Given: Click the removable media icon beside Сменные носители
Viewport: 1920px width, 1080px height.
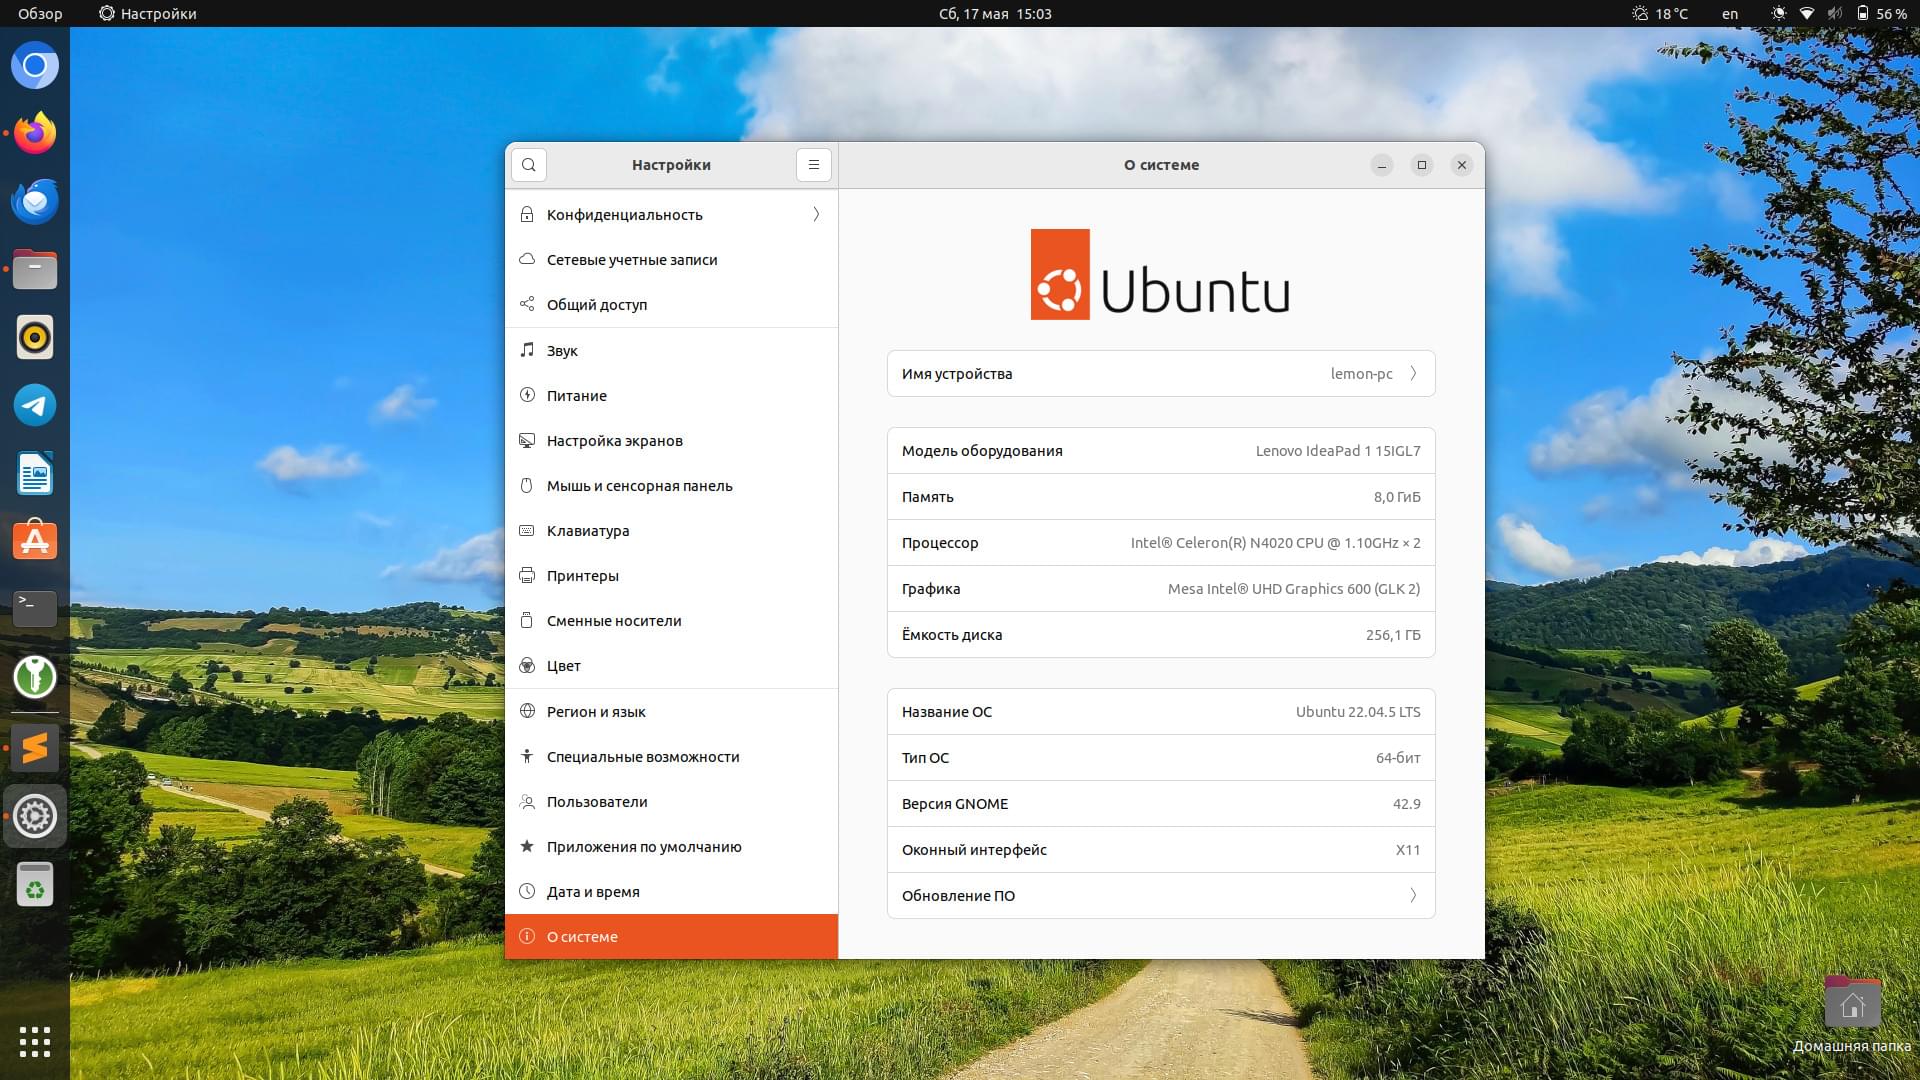Looking at the screenshot, I should (527, 620).
